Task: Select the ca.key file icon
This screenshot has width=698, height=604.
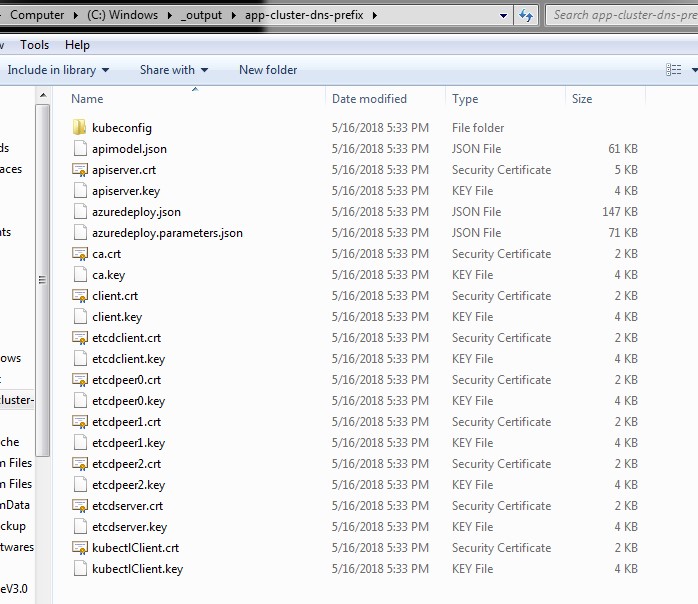Action: pyautogui.click(x=80, y=275)
